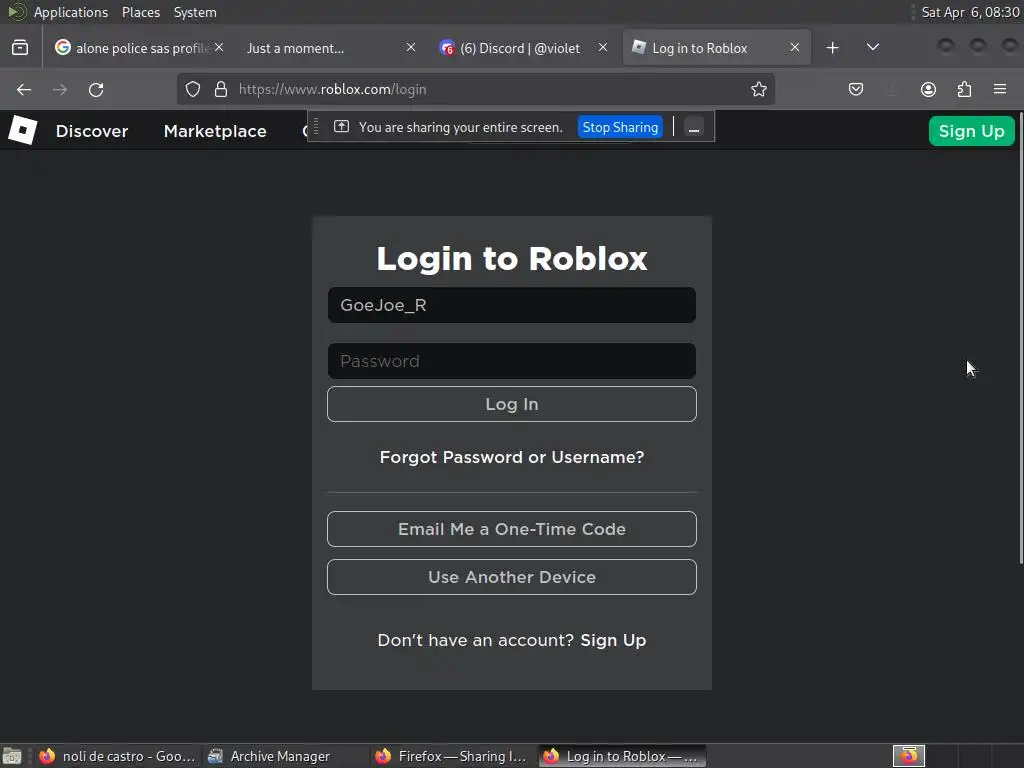Reload the current page
The height and width of the screenshot is (768, 1024).
click(x=96, y=89)
